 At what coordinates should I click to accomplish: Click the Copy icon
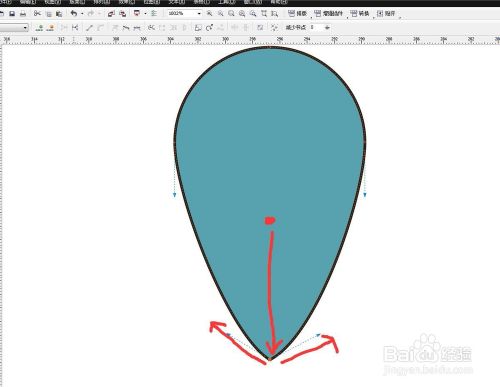[x=48, y=14]
